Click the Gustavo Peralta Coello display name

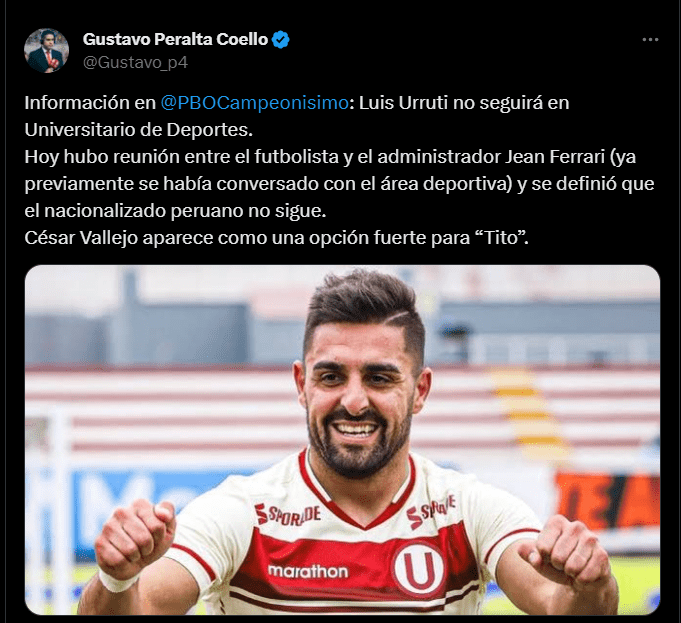pyautogui.click(x=175, y=40)
